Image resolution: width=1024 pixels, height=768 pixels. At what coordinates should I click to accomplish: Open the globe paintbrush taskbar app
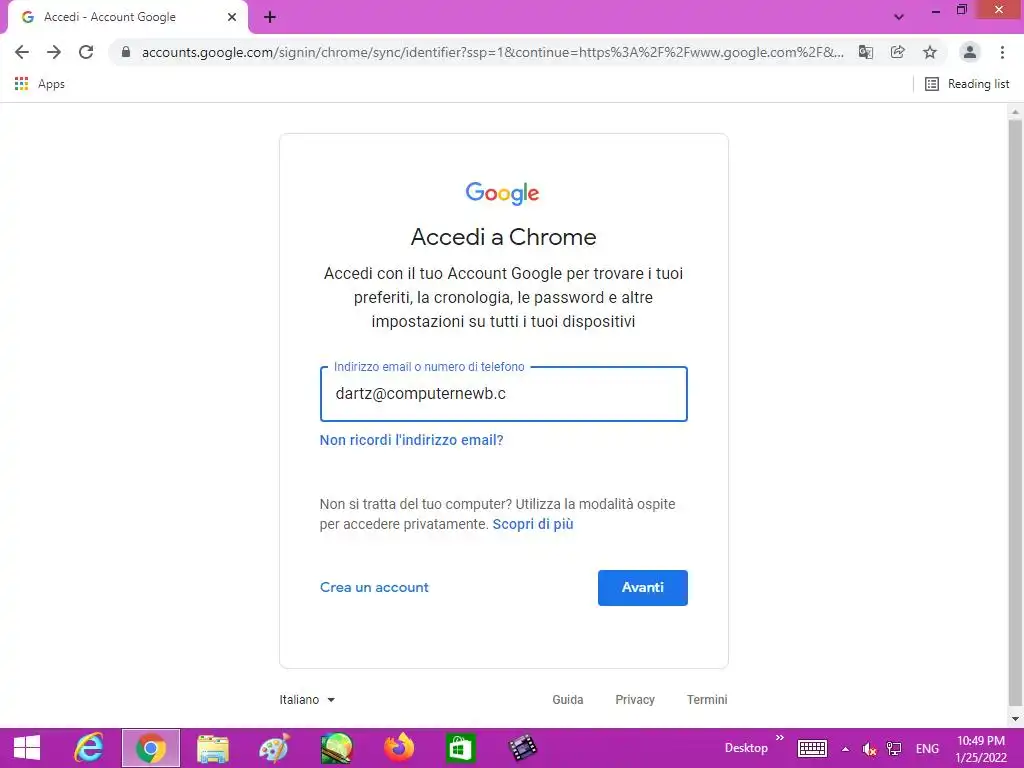click(x=336, y=748)
